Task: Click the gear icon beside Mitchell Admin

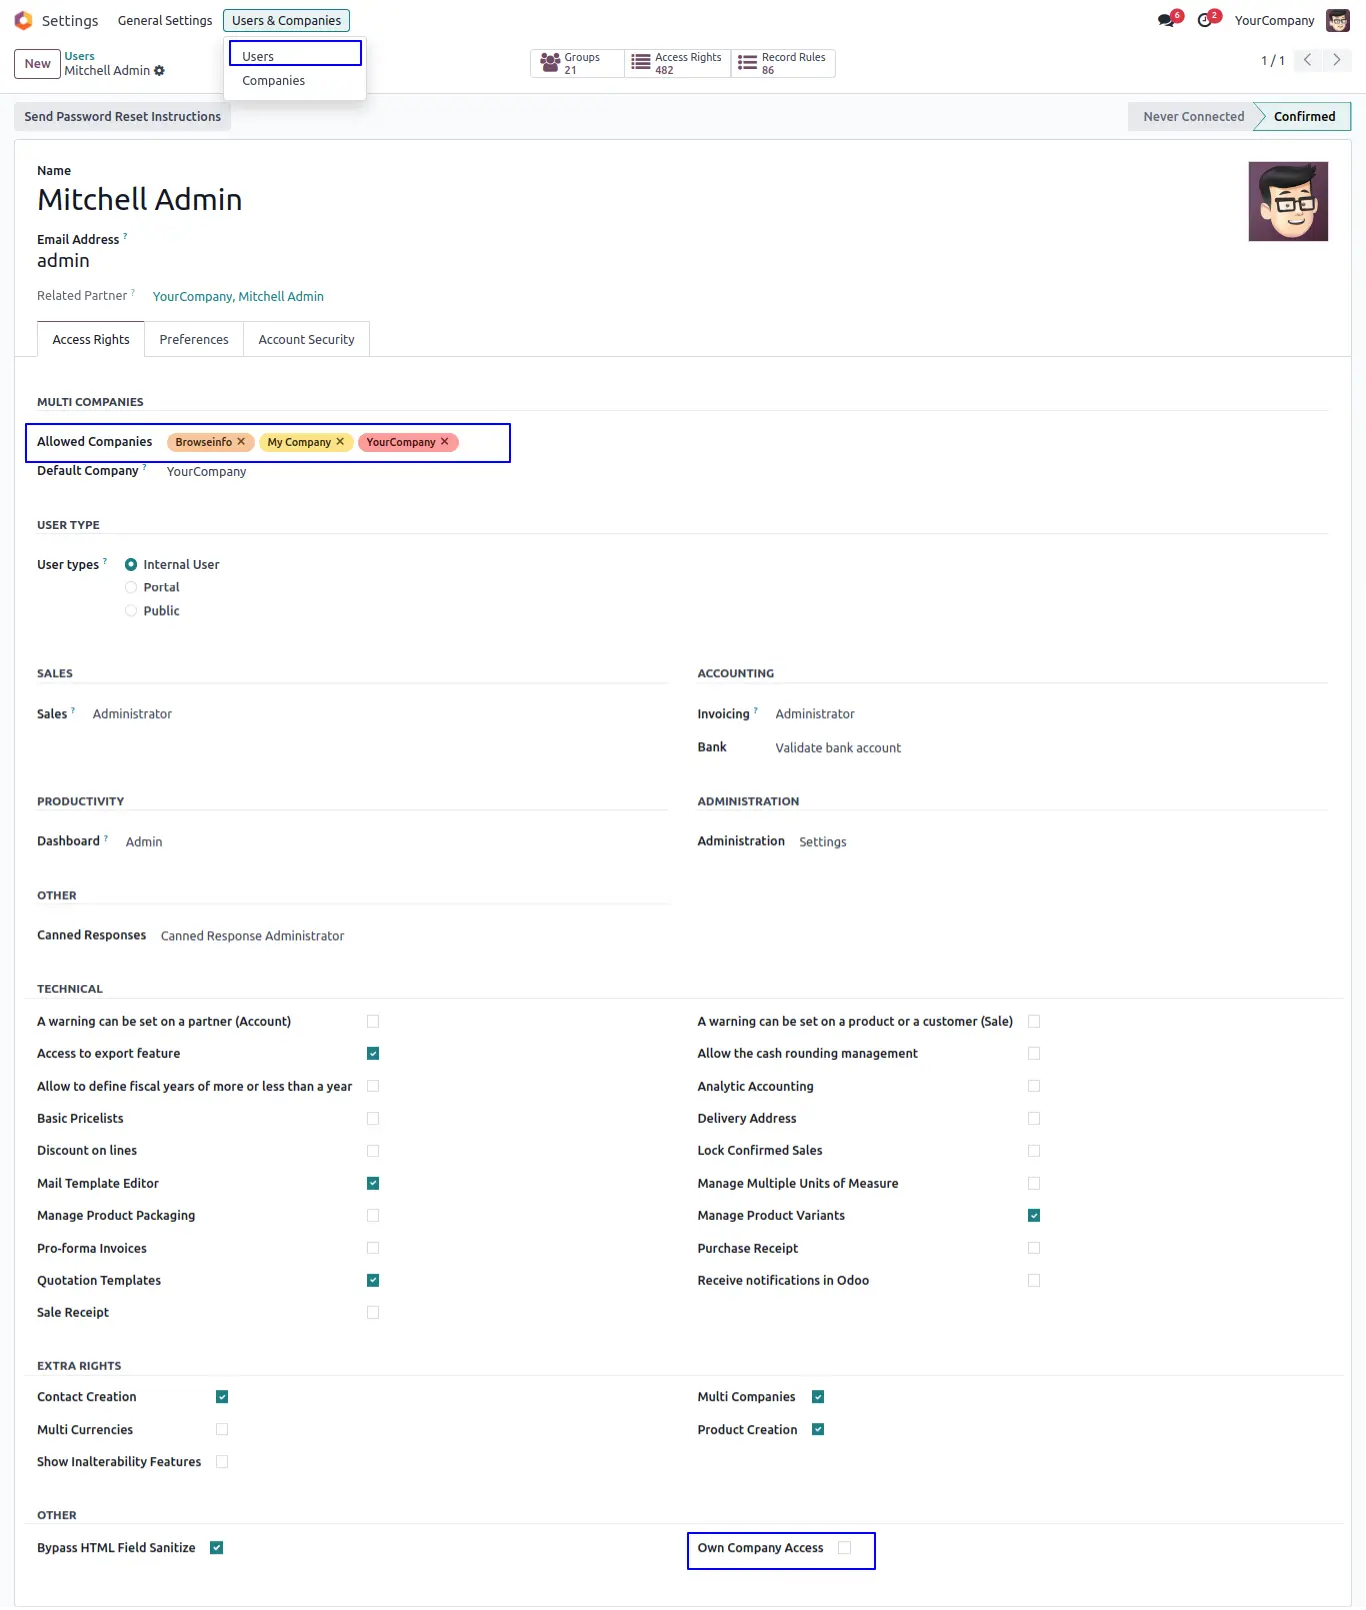Action: pyautogui.click(x=160, y=71)
